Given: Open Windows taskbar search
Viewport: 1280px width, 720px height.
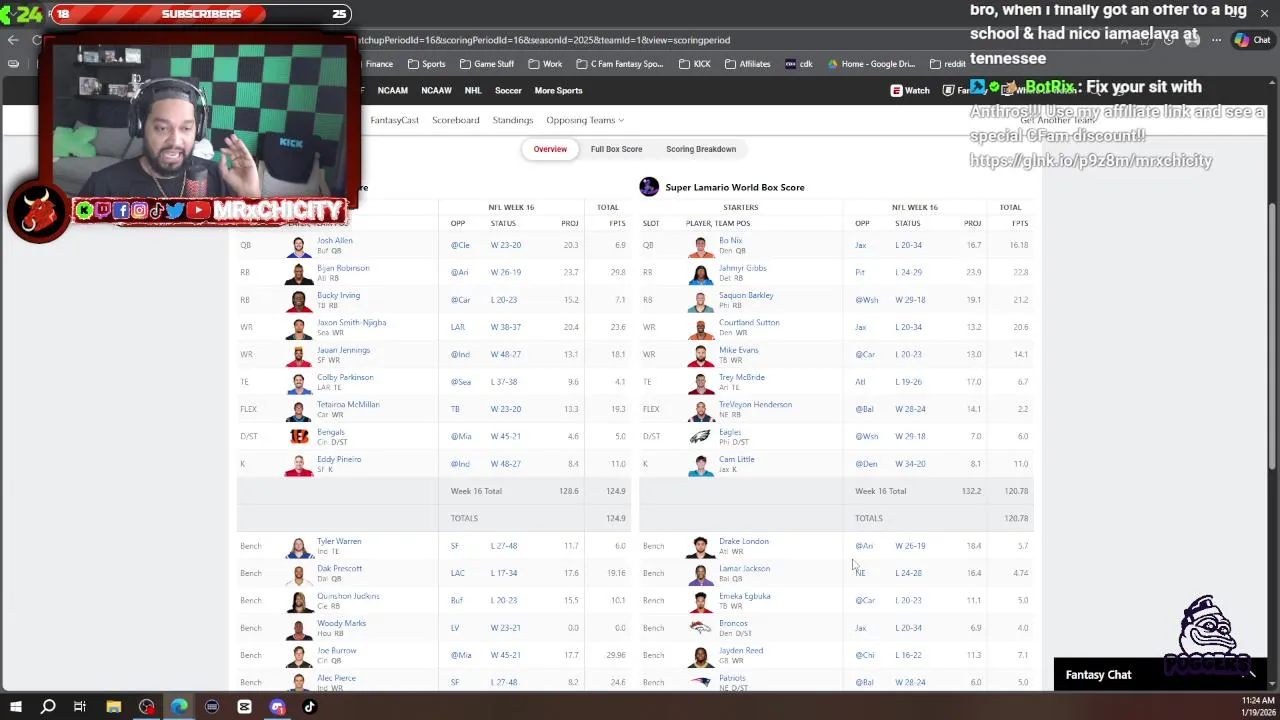Looking at the screenshot, I should (x=48, y=707).
